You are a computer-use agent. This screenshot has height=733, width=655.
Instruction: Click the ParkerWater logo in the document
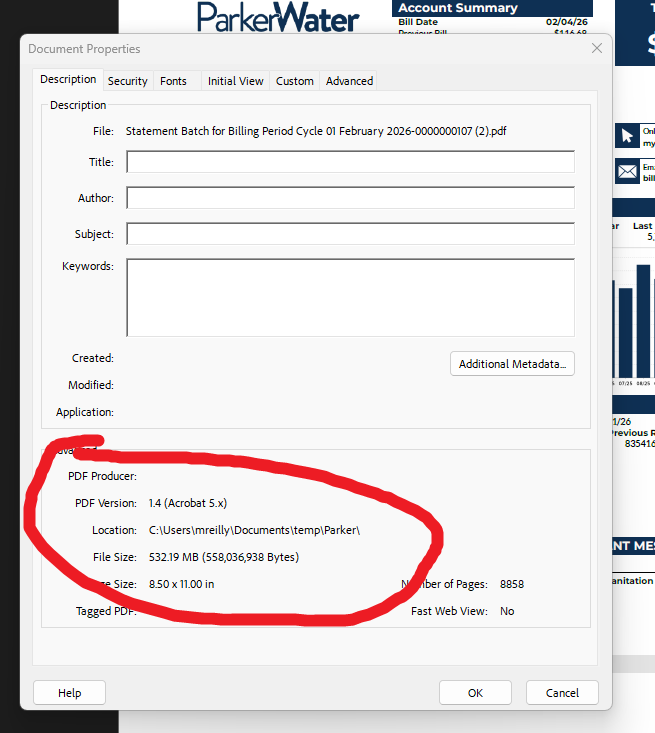point(277,17)
